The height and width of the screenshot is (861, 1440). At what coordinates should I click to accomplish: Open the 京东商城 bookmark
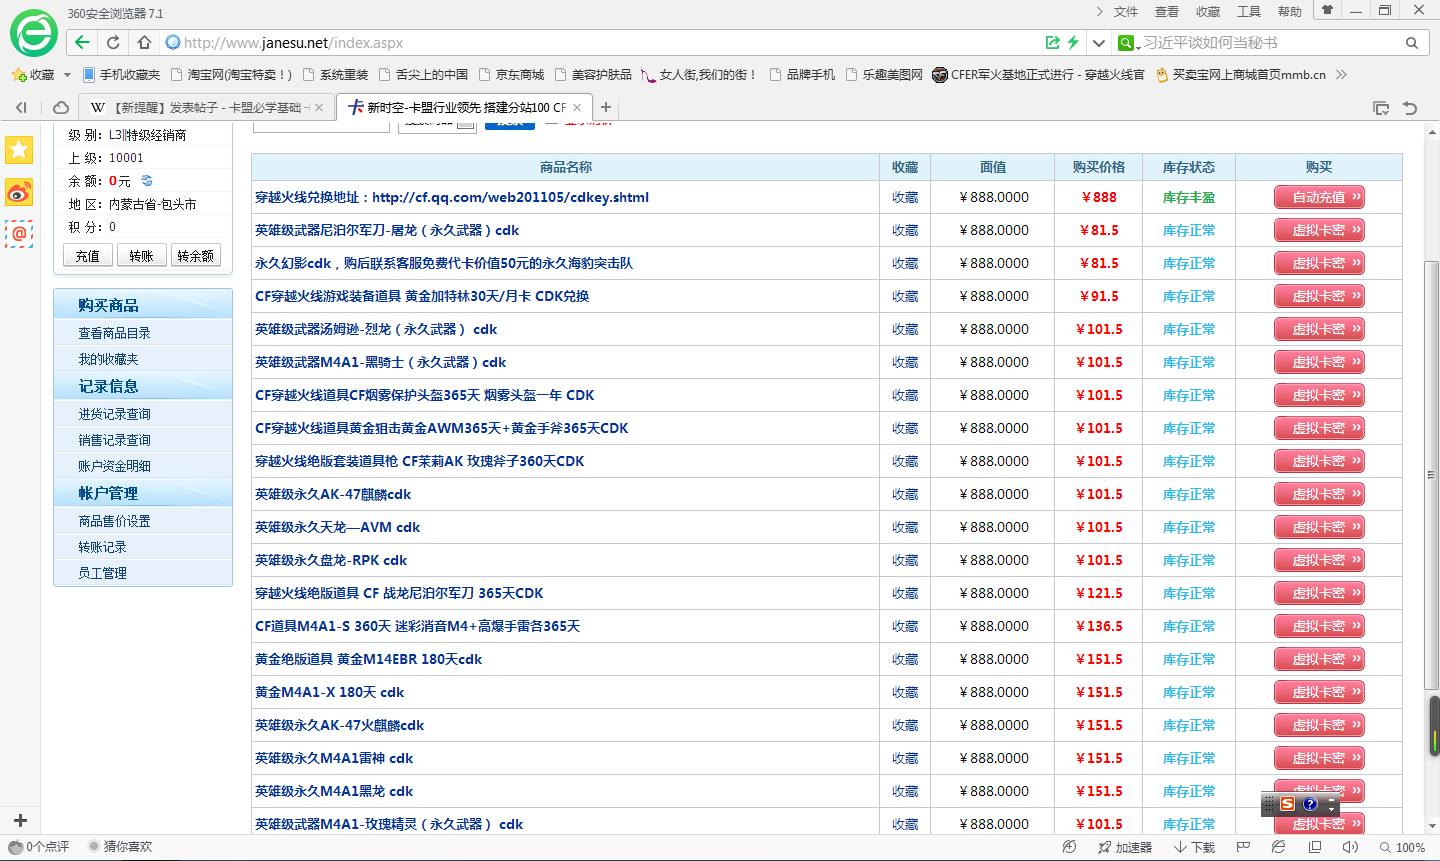pyautogui.click(x=511, y=74)
